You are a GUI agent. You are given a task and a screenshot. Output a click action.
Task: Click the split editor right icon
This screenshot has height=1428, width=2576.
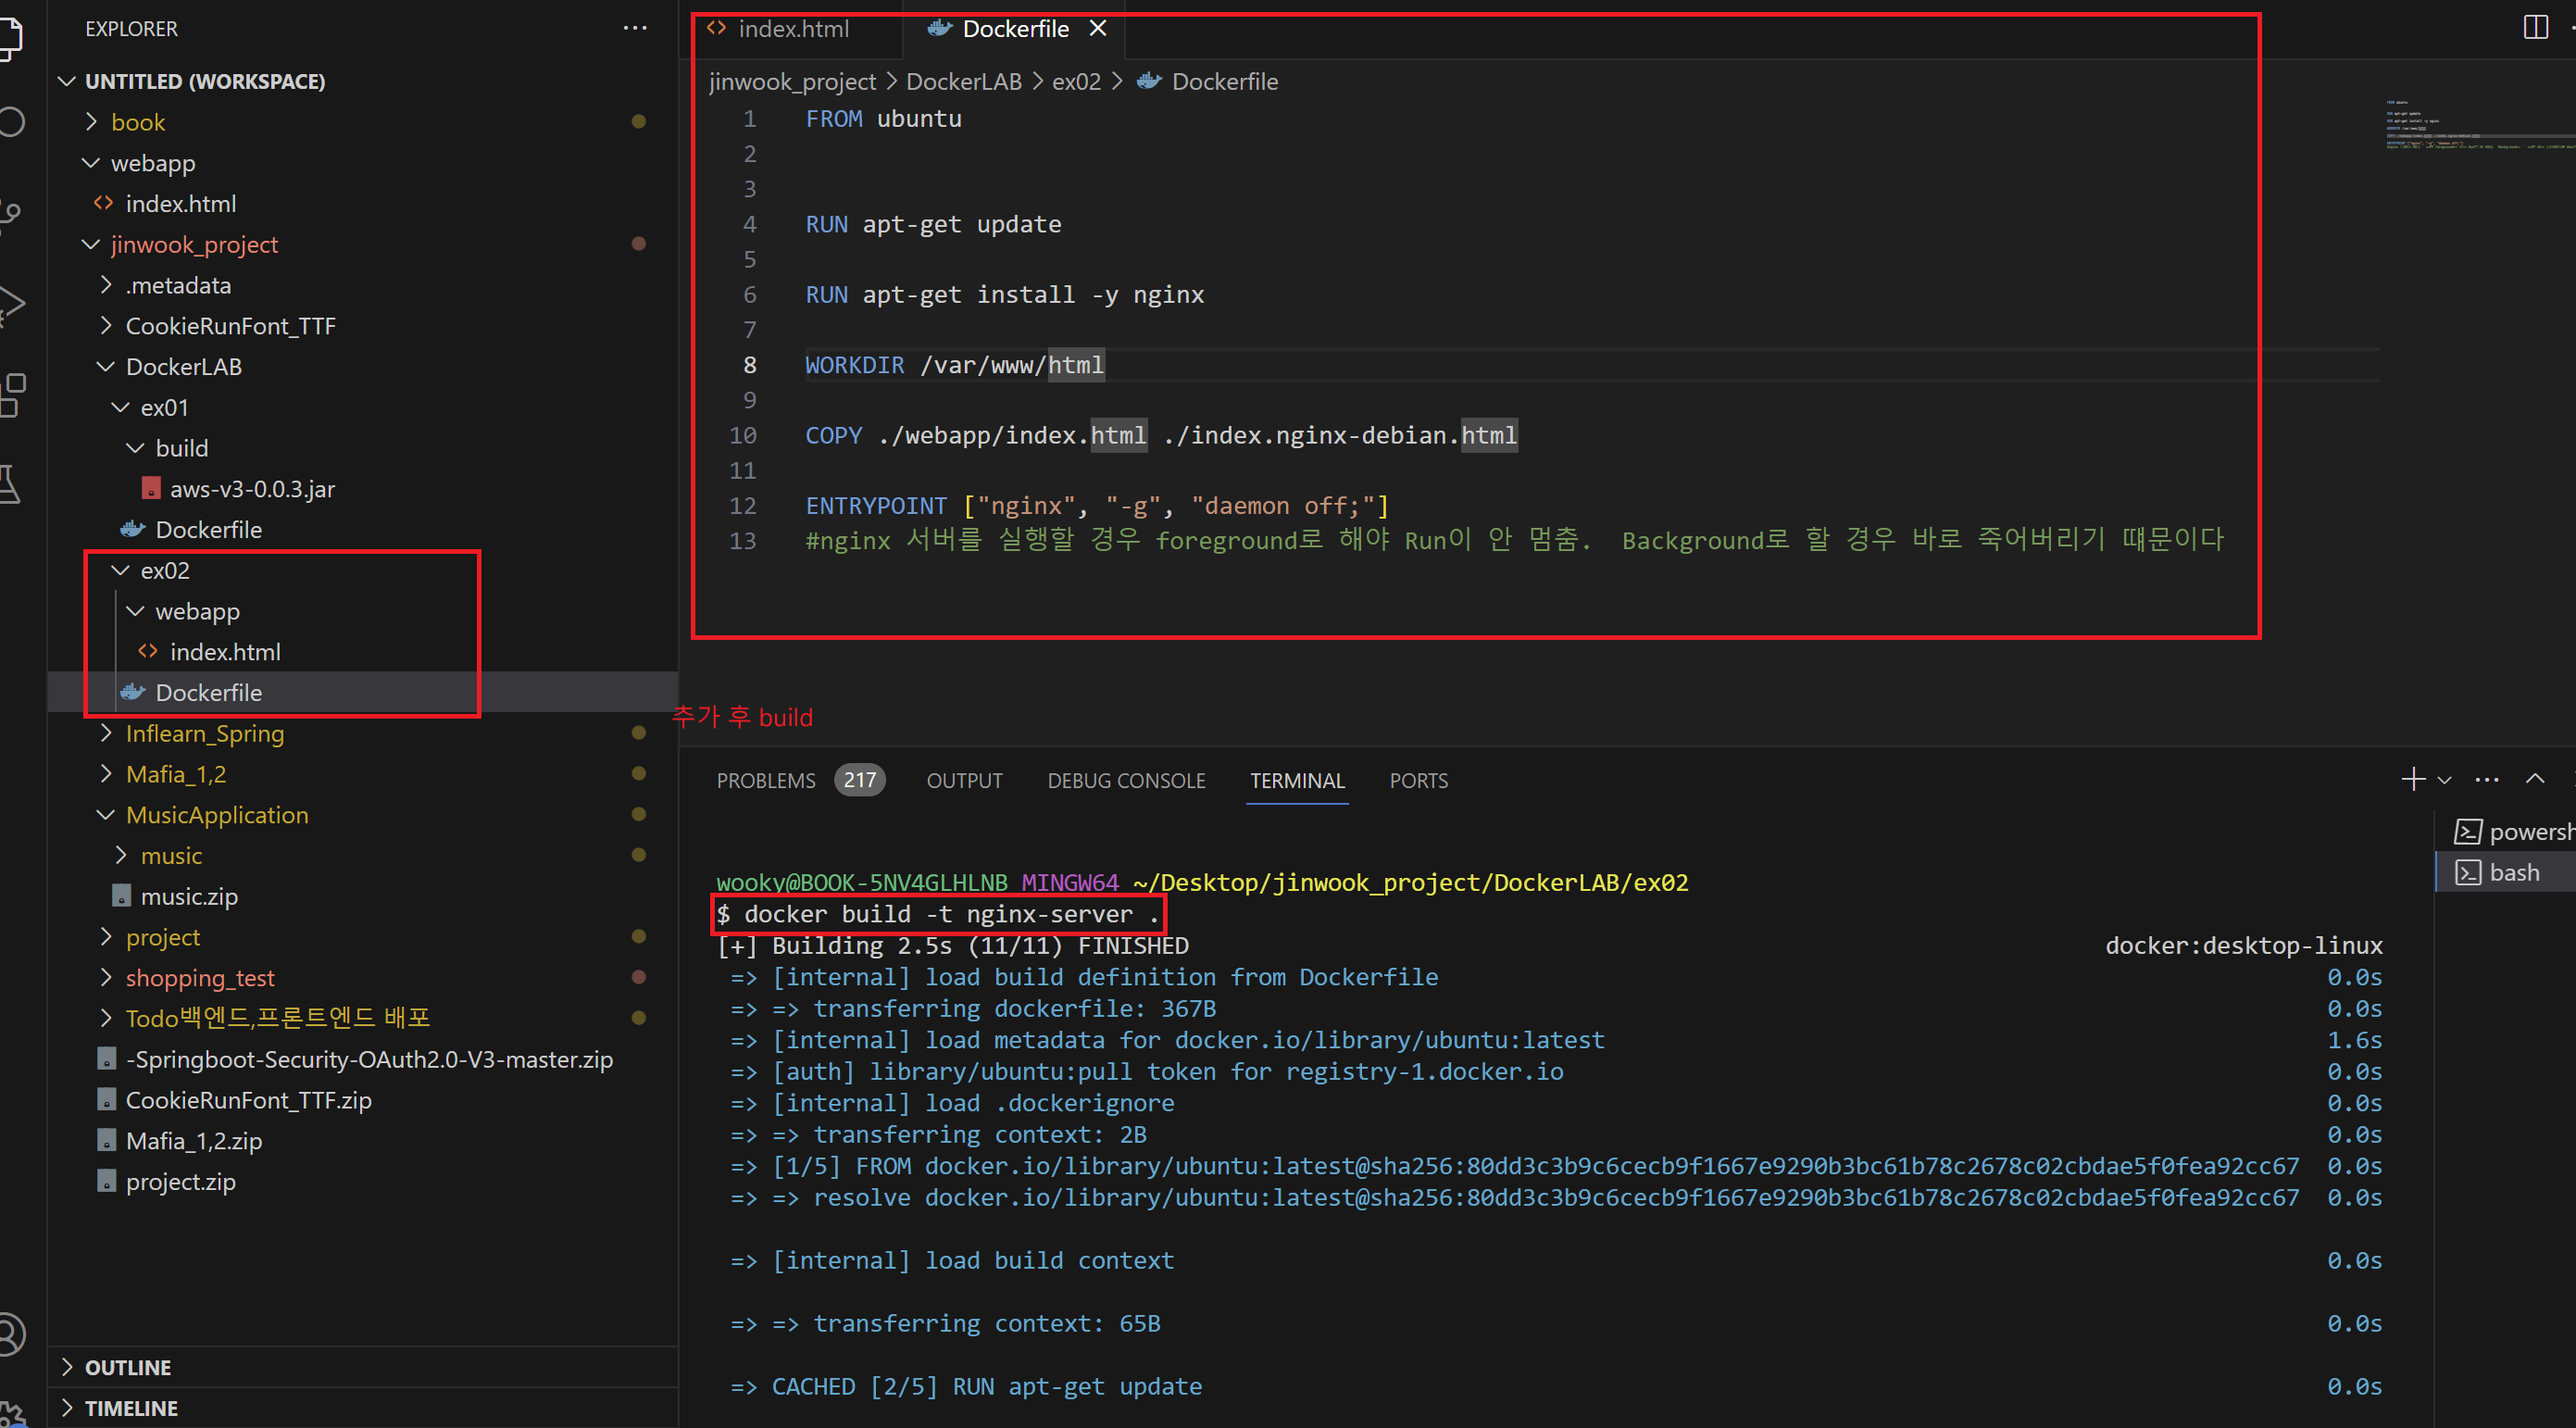pos(2535,27)
